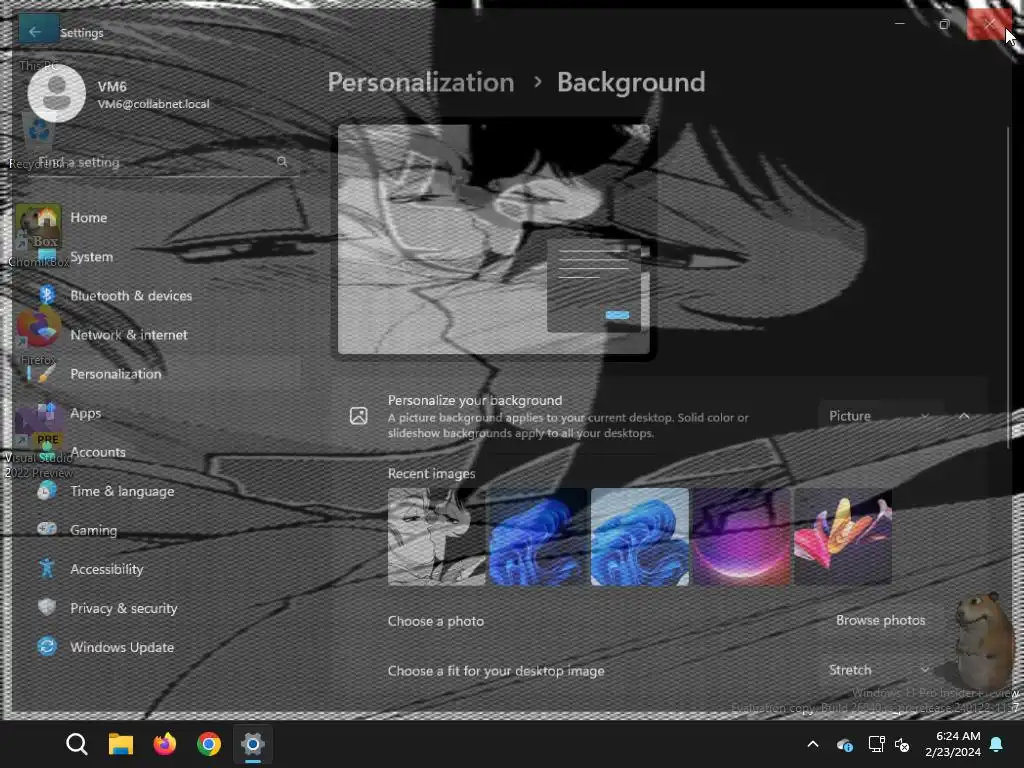Open the Stretch fit dropdown

880,670
